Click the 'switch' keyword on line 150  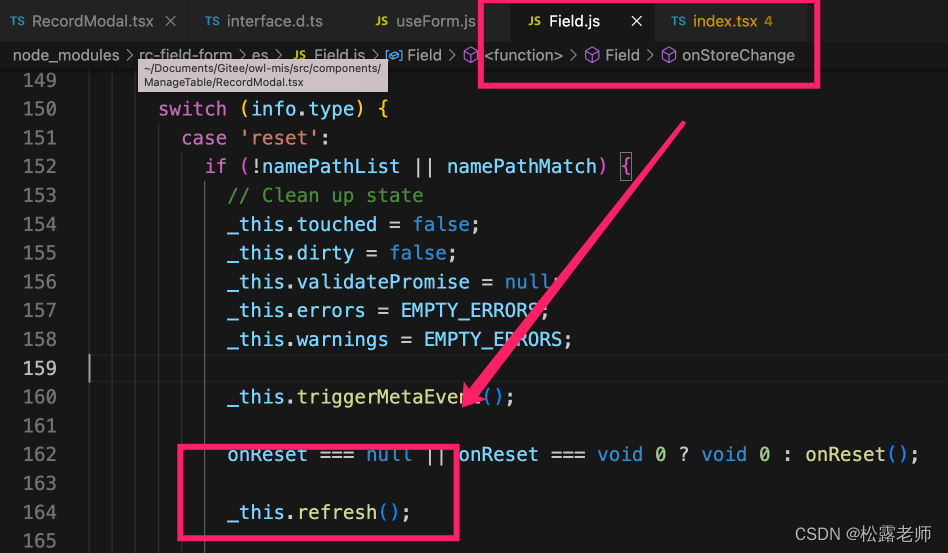pos(192,109)
